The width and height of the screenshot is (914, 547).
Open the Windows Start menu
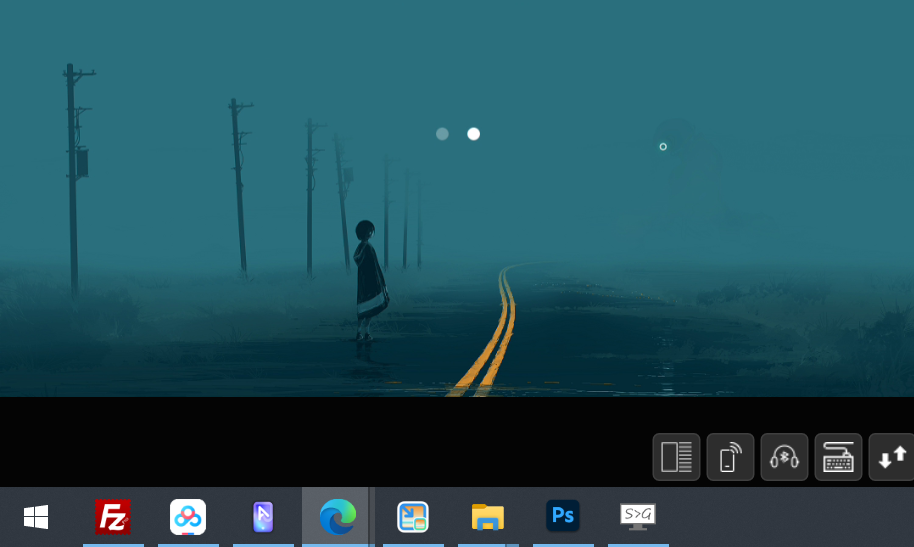(36, 517)
